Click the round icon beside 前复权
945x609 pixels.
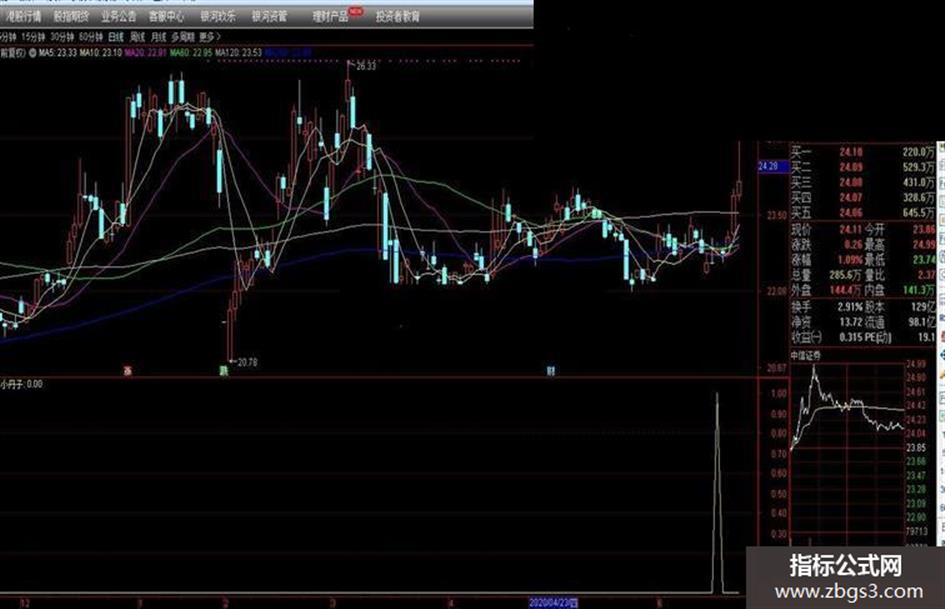point(32,53)
